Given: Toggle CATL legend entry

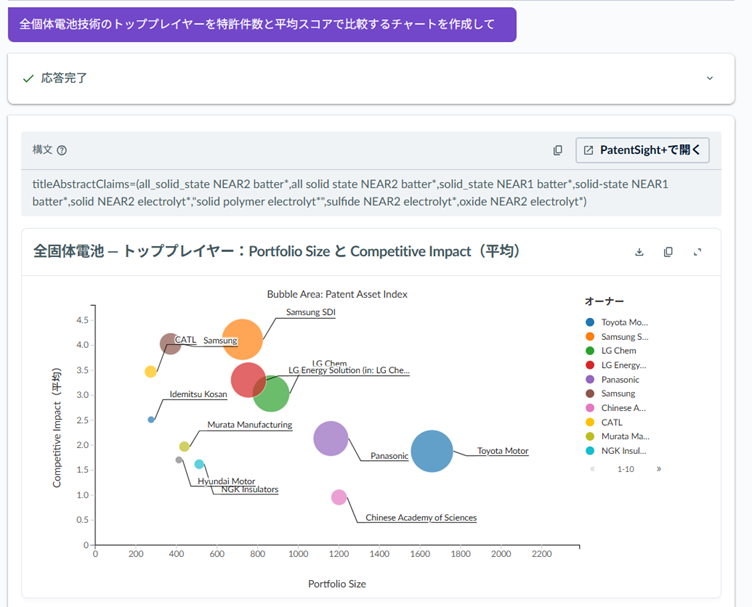Looking at the screenshot, I should [x=604, y=422].
